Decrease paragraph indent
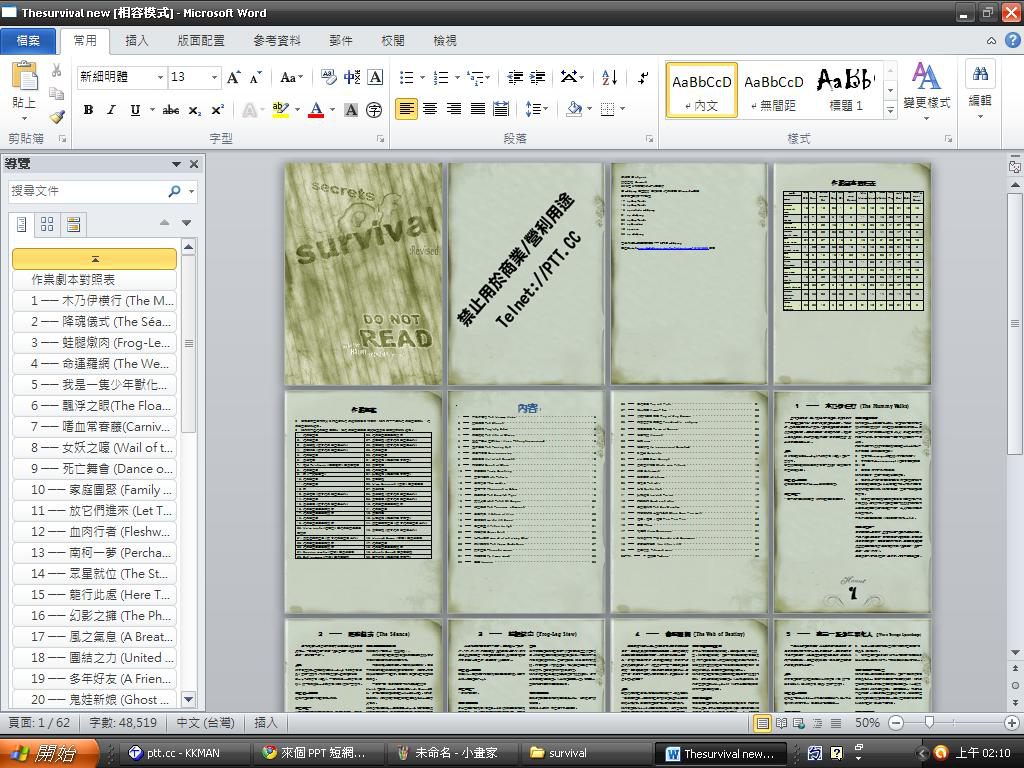Image resolution: width=1024 pixels, height=768 pixels. pyautogui.click(x=515, y=78)
